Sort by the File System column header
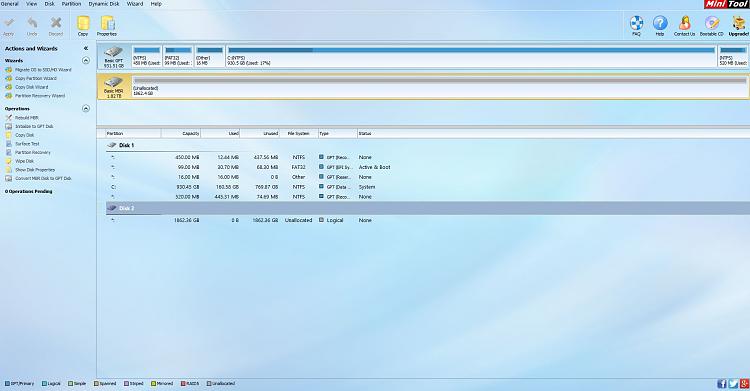Screen dimensions: 750x391 tap(299, 134)
